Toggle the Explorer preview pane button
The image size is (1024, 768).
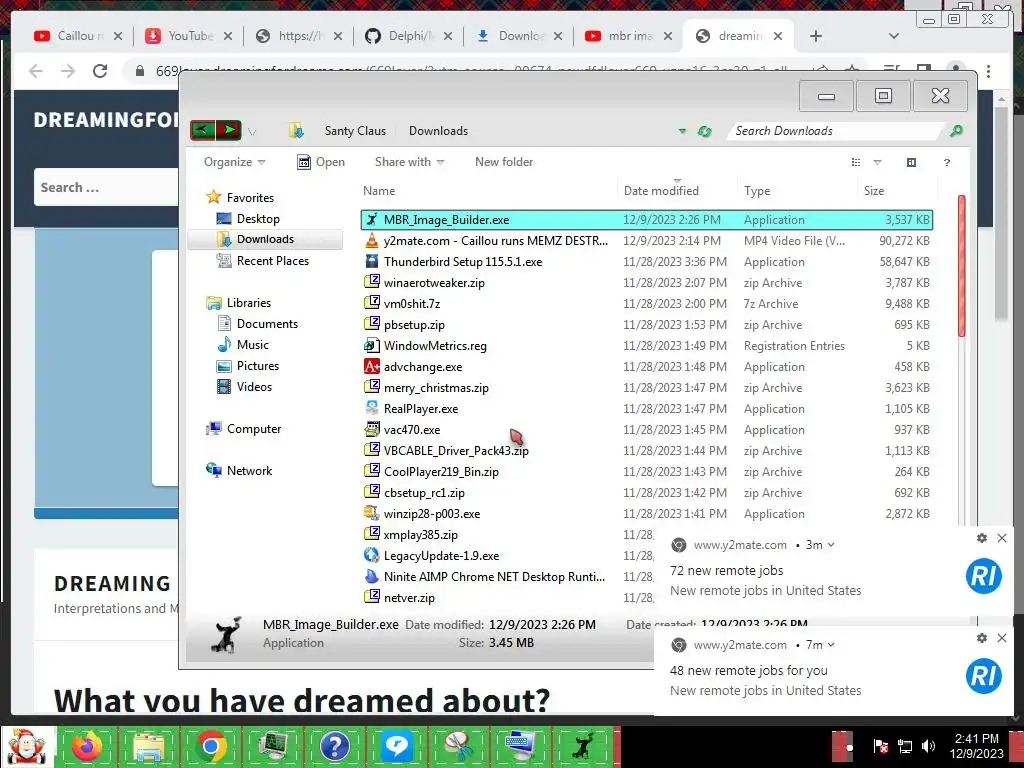pyautogui.click(x=911, y=162)
